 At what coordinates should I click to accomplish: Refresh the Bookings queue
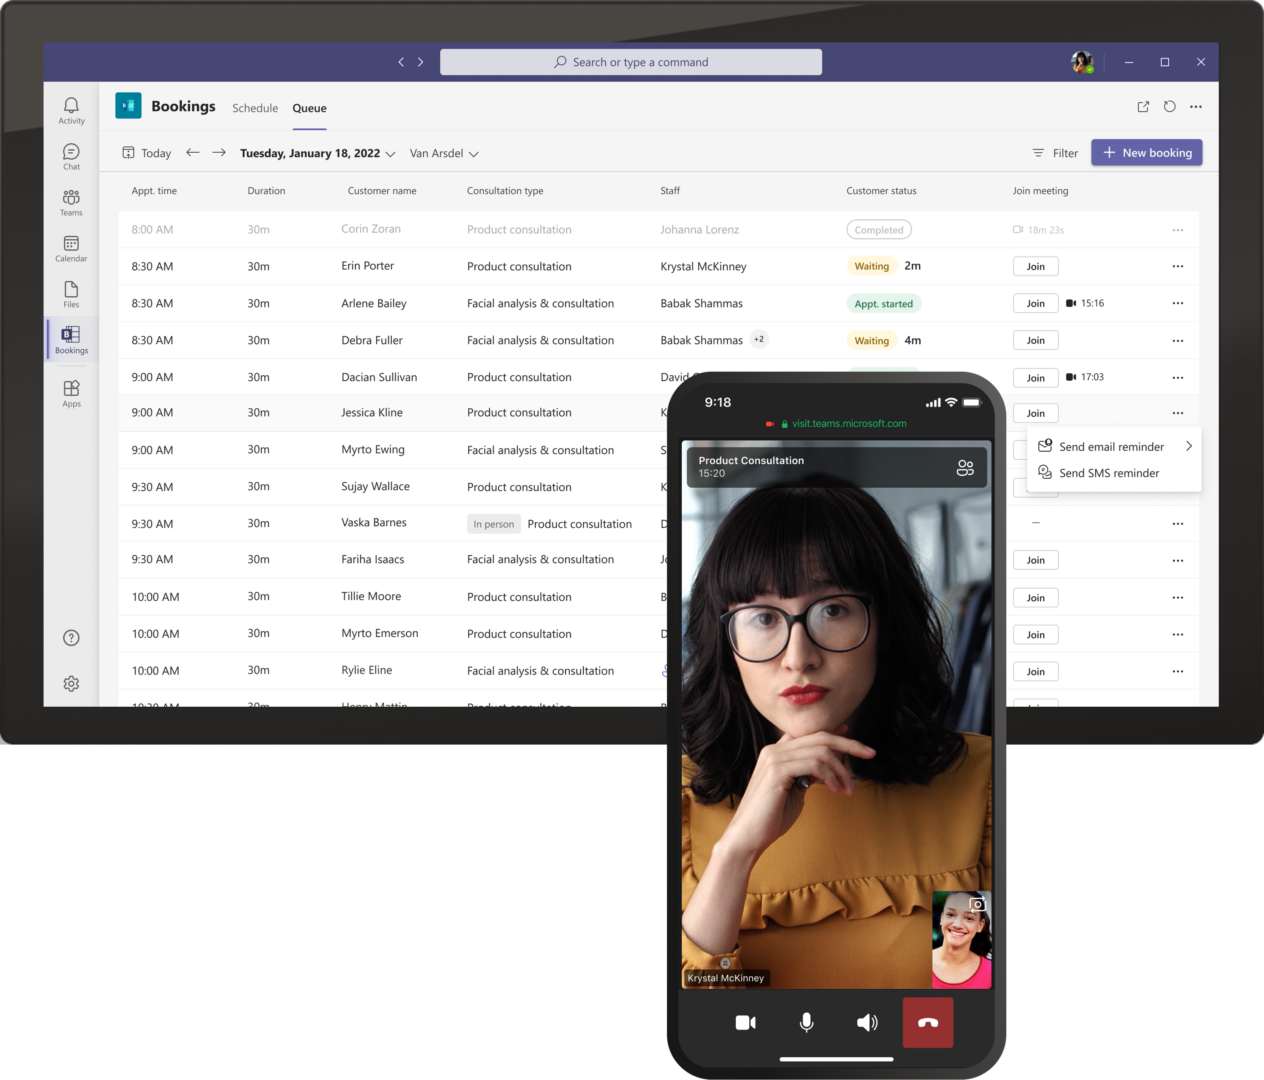pyautogui.click(x=1169, y=106)
